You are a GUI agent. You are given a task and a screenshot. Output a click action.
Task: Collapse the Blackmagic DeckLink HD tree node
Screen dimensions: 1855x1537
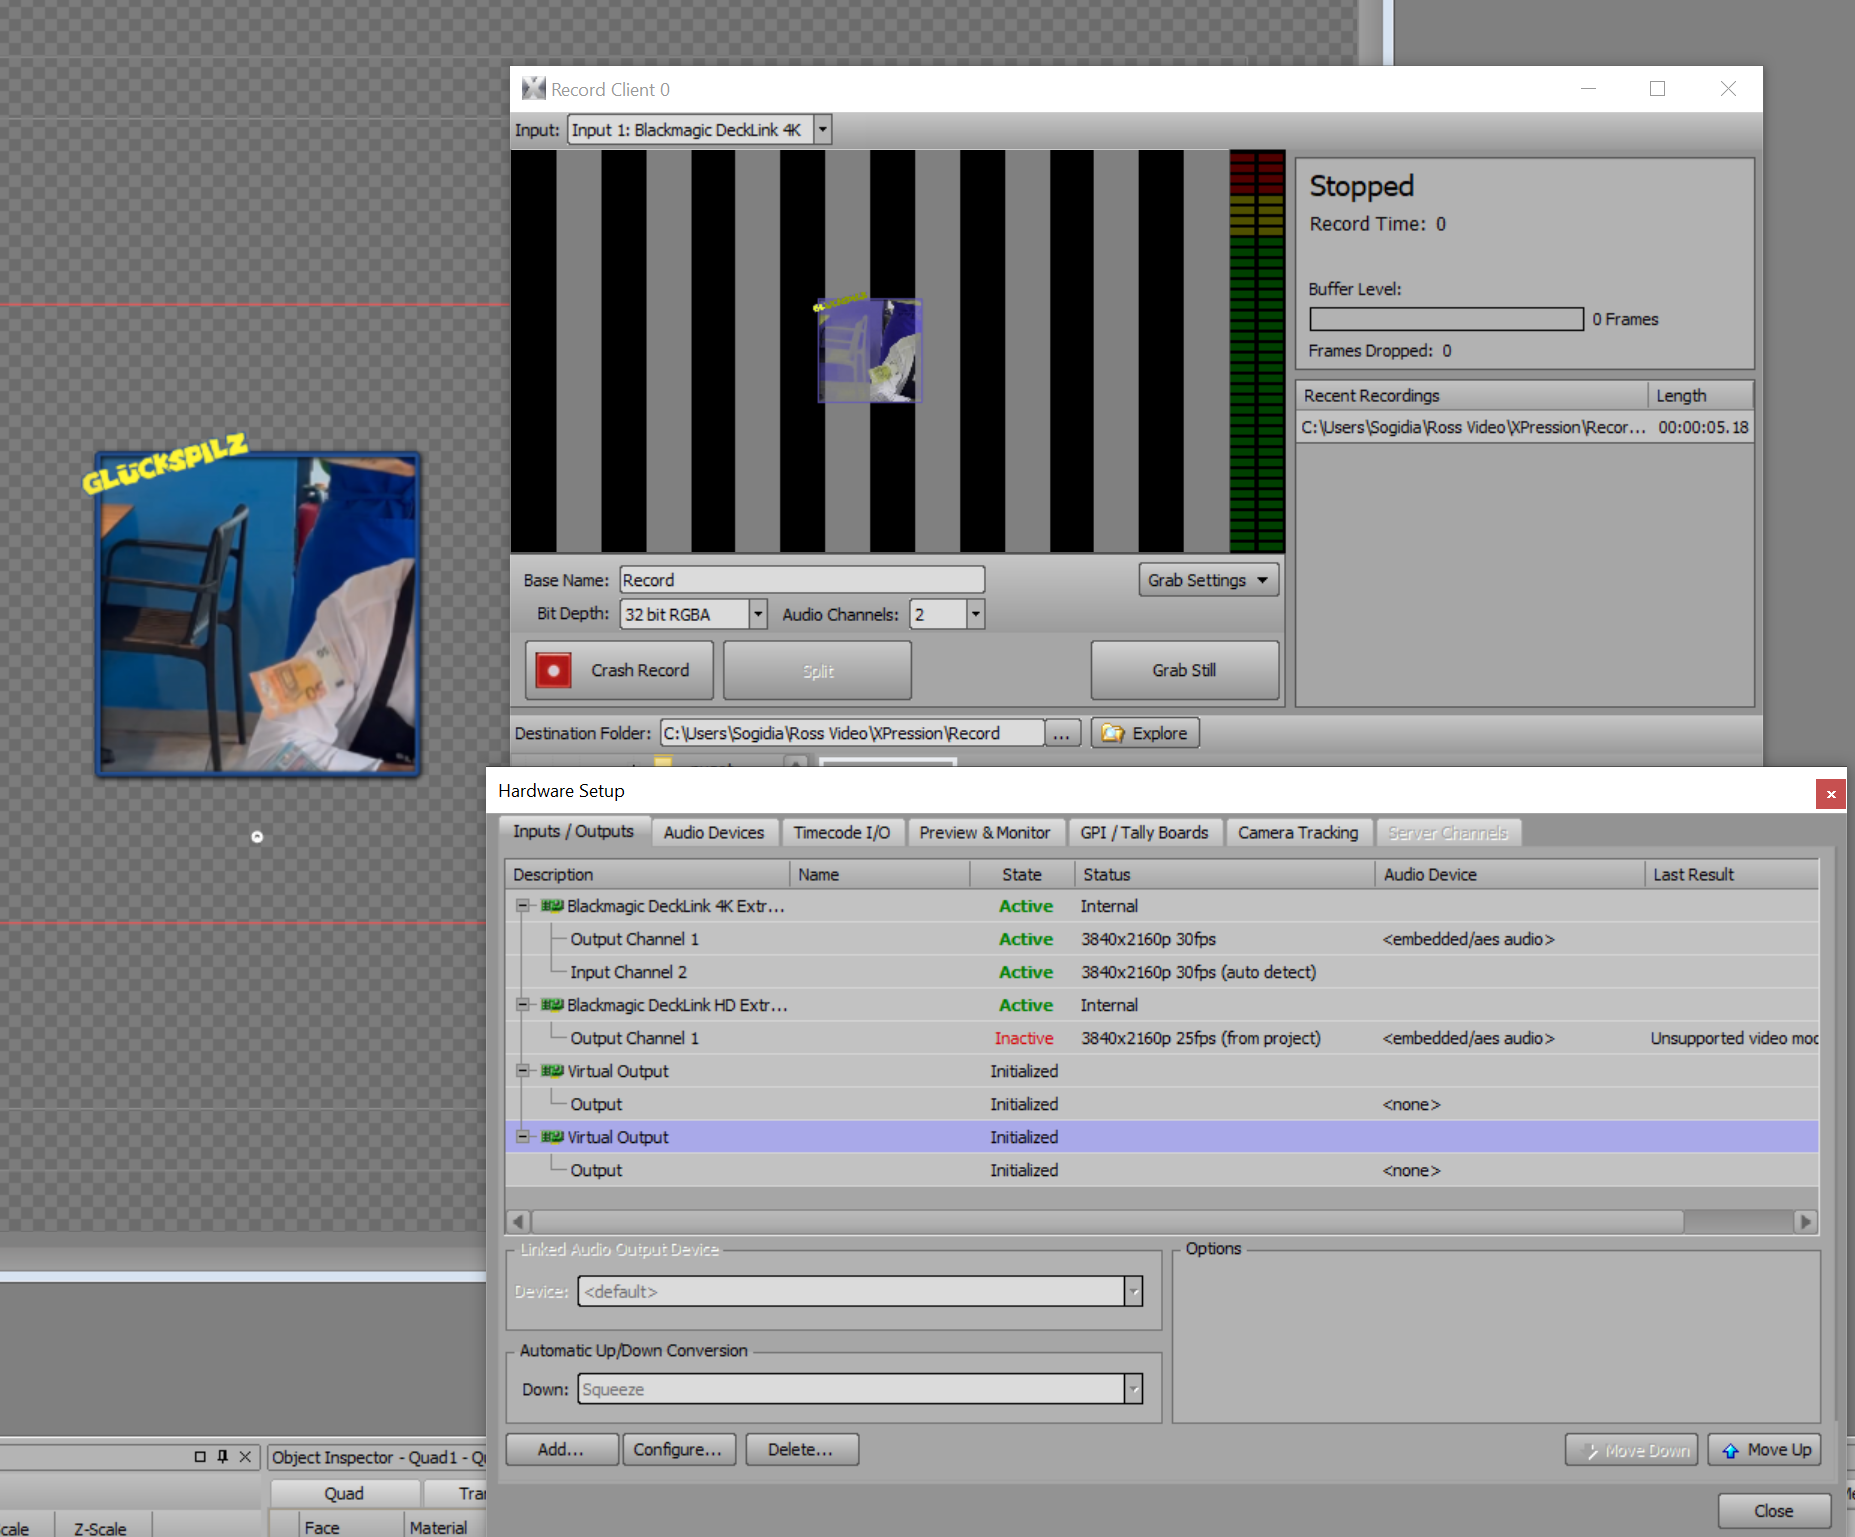522,1005
